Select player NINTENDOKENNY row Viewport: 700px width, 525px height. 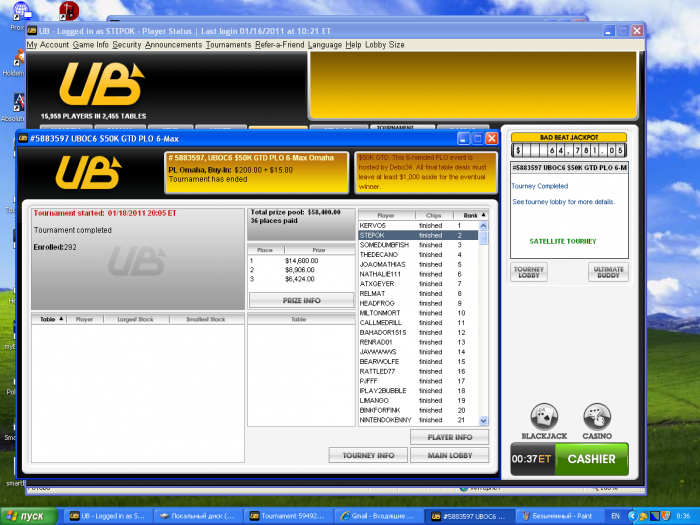pos(418,420)
